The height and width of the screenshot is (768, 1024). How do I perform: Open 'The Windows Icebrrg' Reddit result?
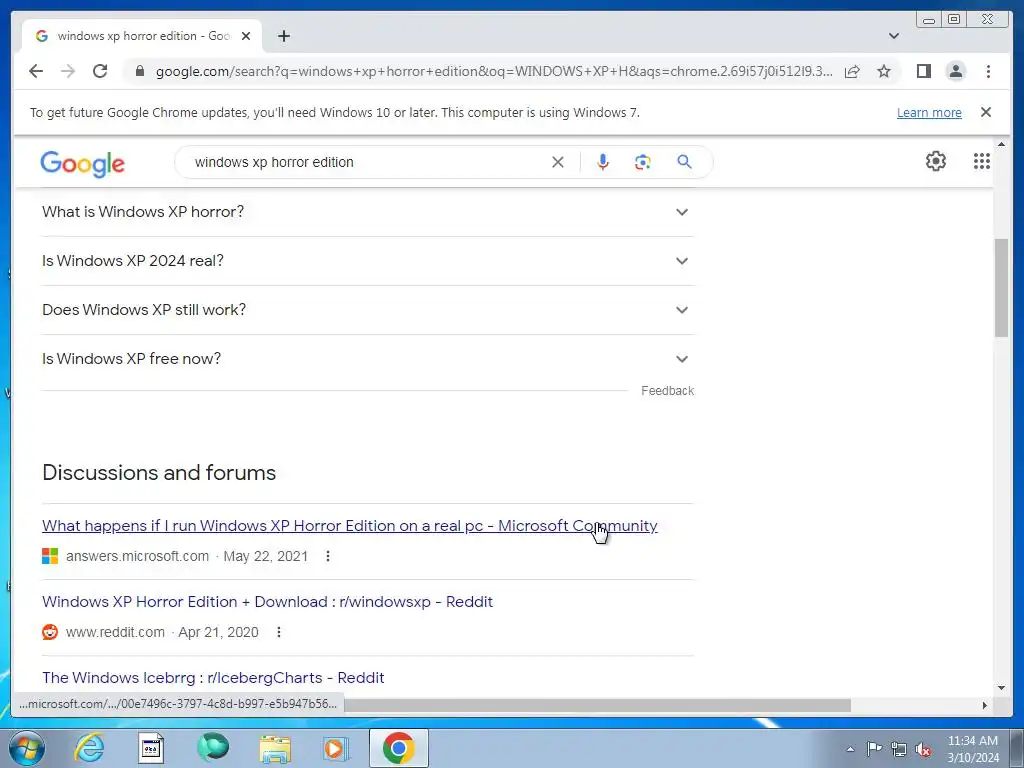coord(213,677)
